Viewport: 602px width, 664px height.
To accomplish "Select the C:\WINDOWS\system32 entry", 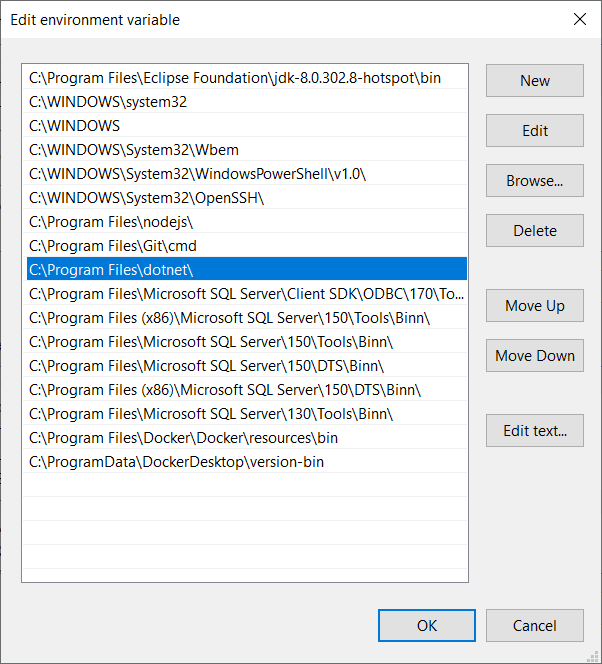I will click(247, 102).
